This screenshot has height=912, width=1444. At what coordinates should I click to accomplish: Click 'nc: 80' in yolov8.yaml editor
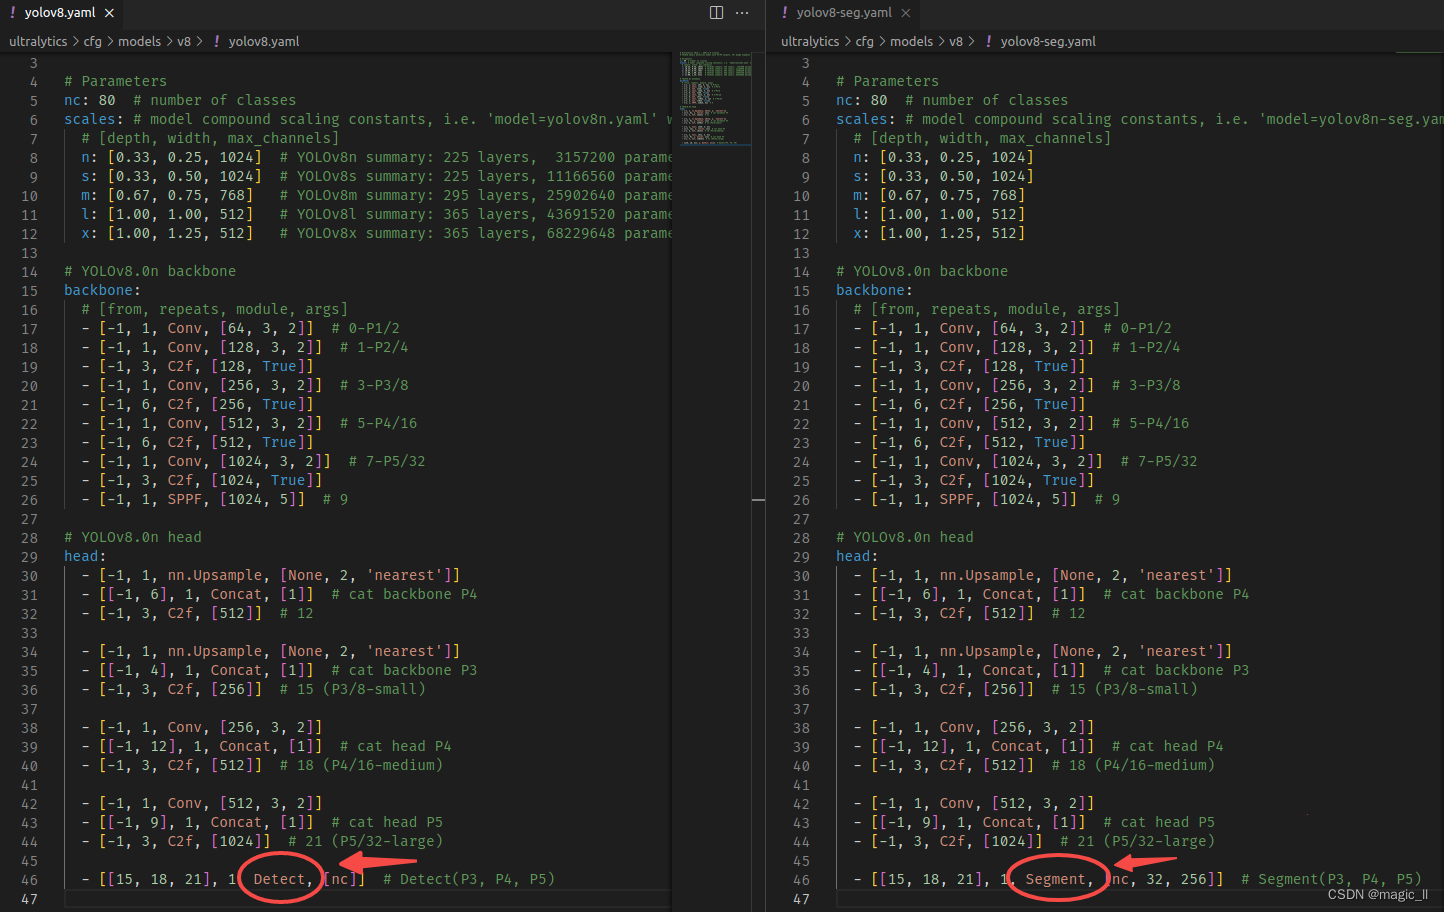(x=90, y=100)
